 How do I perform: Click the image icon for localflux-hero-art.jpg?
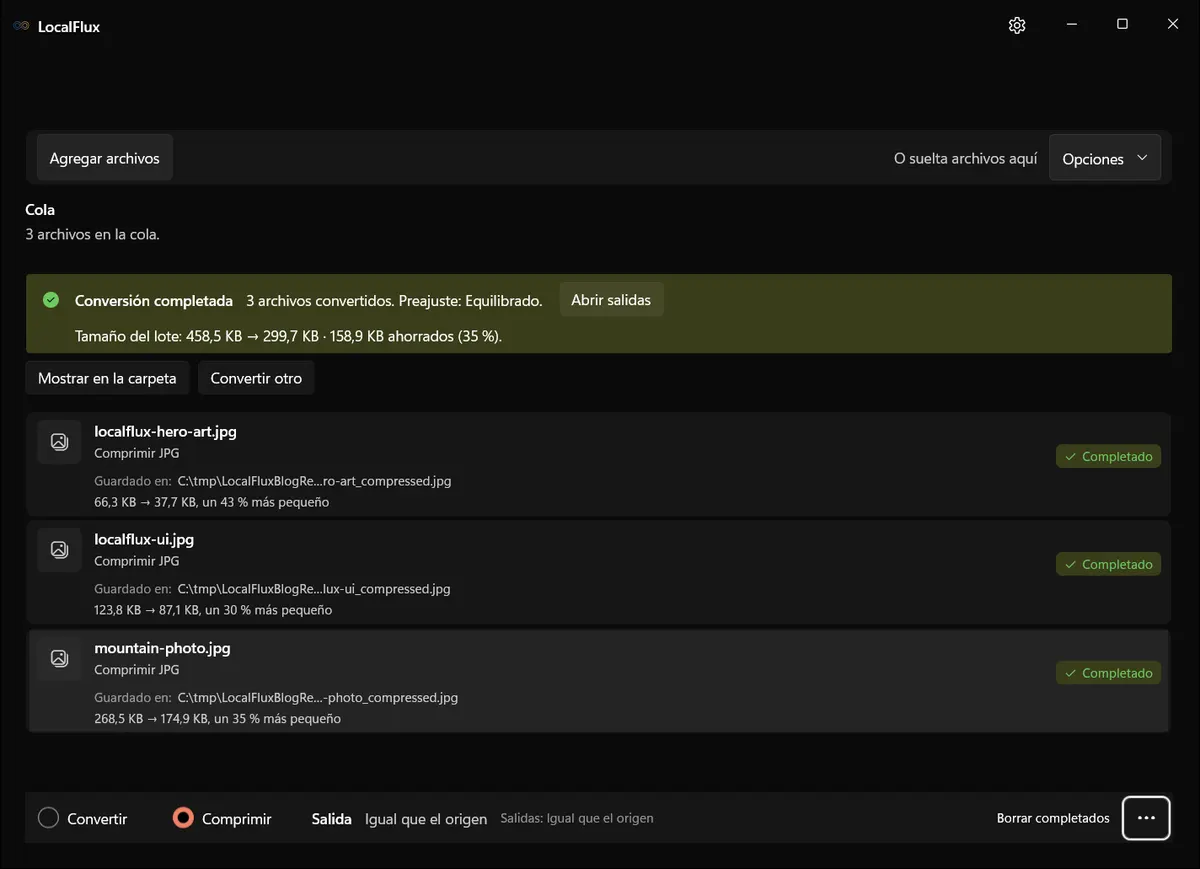tap(59, 442)
